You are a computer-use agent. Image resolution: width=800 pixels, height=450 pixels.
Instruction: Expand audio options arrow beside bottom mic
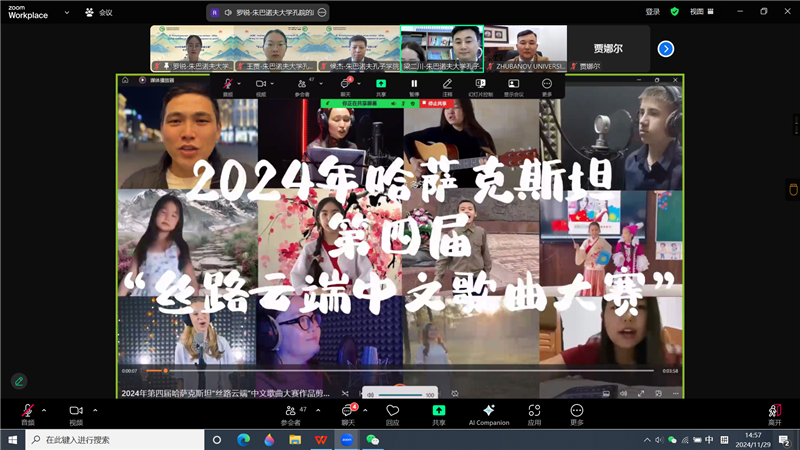click(47, 409)
